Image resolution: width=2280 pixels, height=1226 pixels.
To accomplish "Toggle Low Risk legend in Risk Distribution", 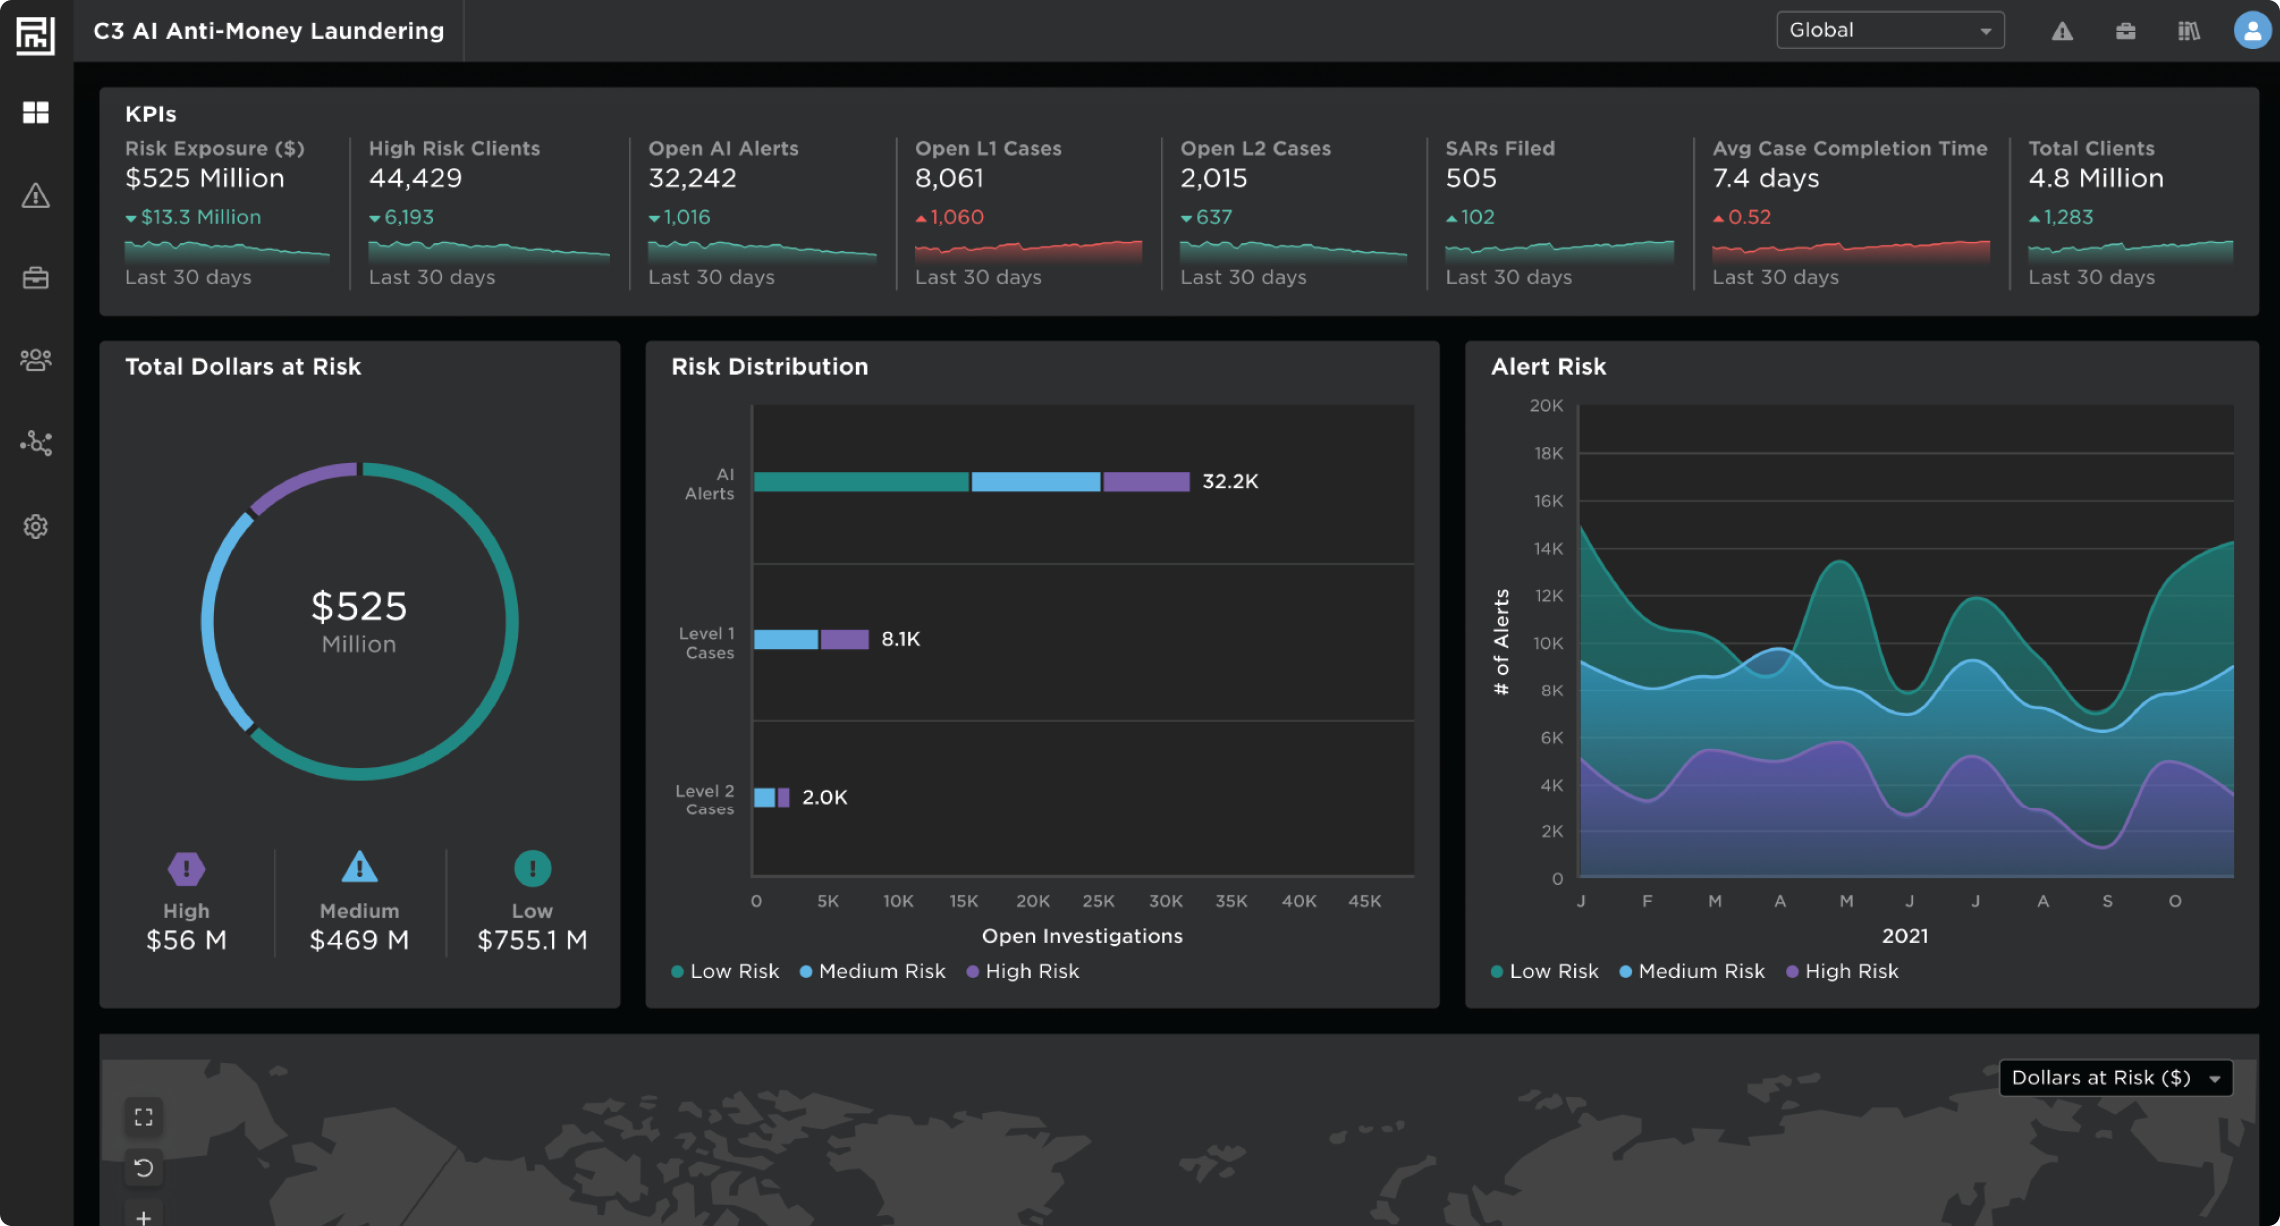I will tap(725, 971).
